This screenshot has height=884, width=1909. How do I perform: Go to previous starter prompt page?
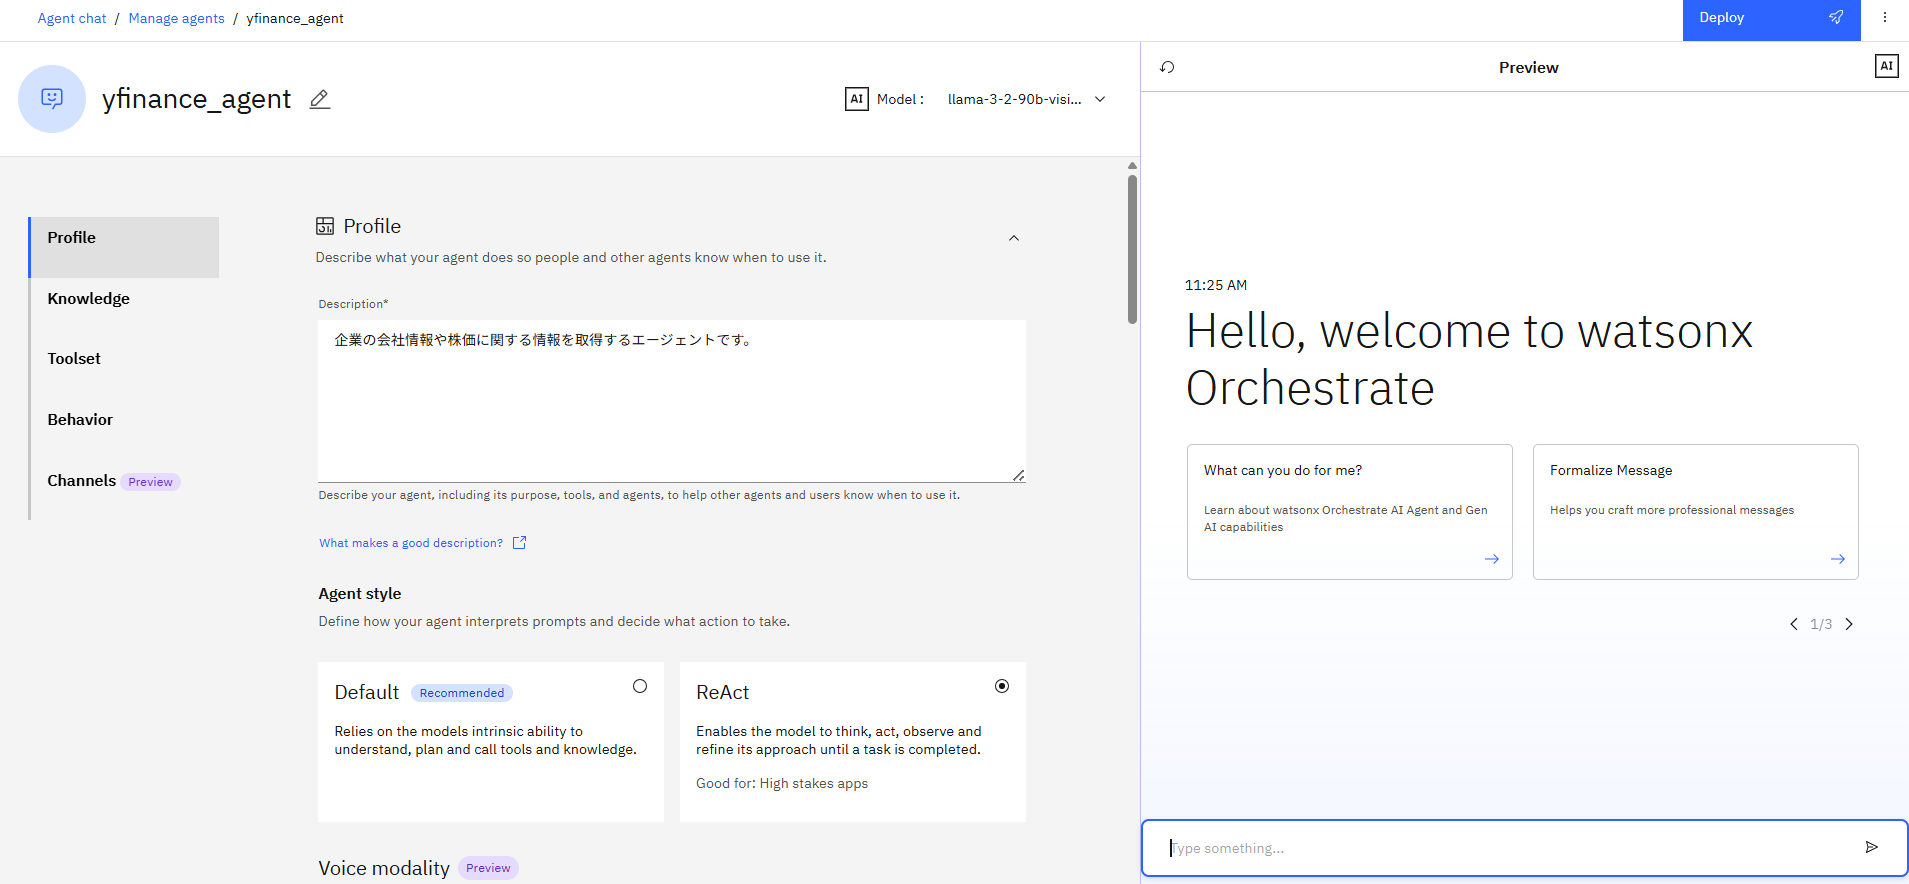pyautogui.click(x=1794, y=624)
